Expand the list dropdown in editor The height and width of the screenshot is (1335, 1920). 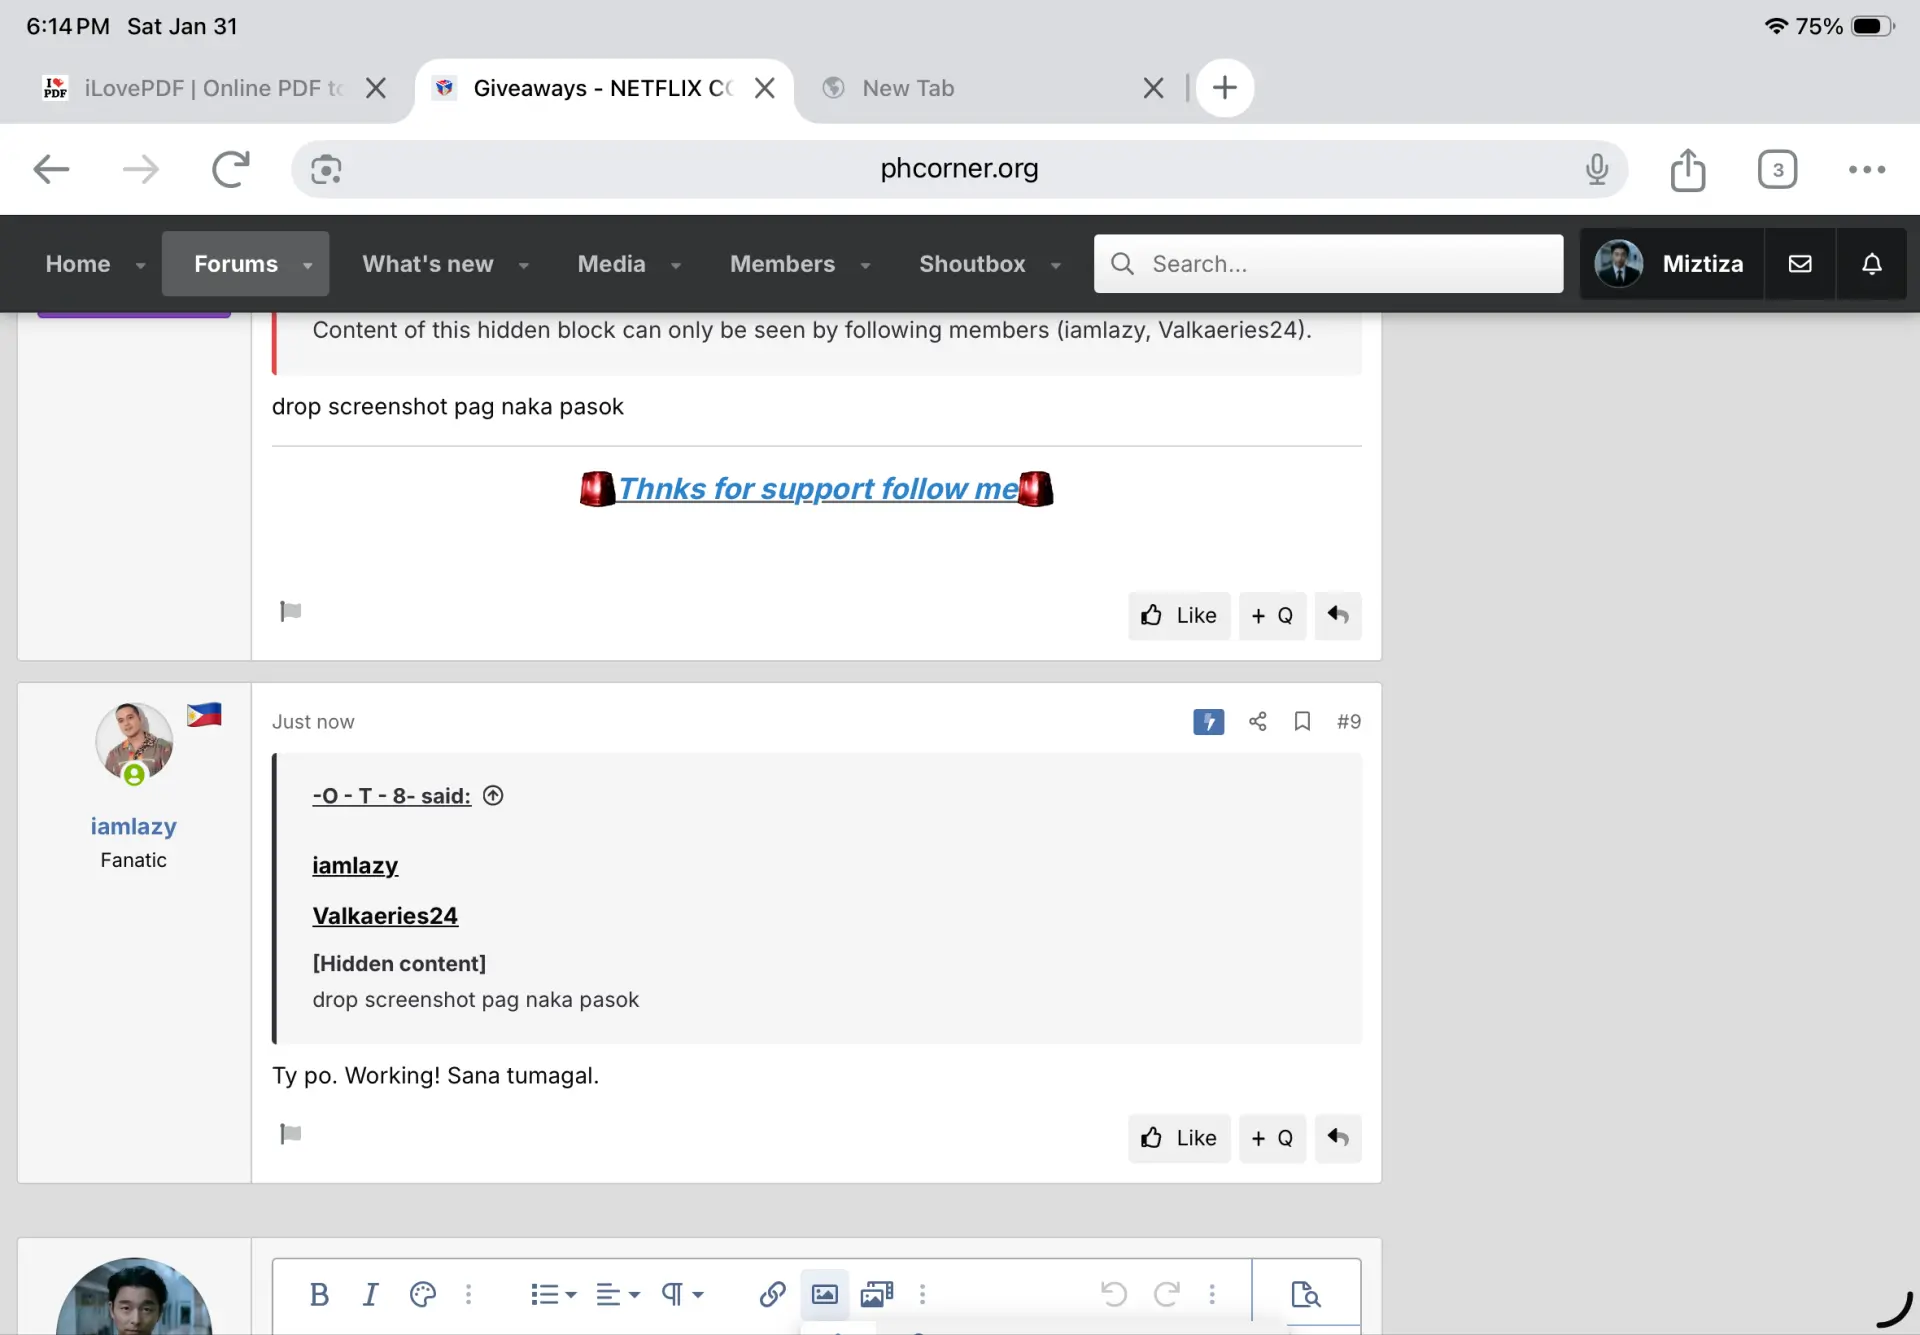coord(553,1295)
